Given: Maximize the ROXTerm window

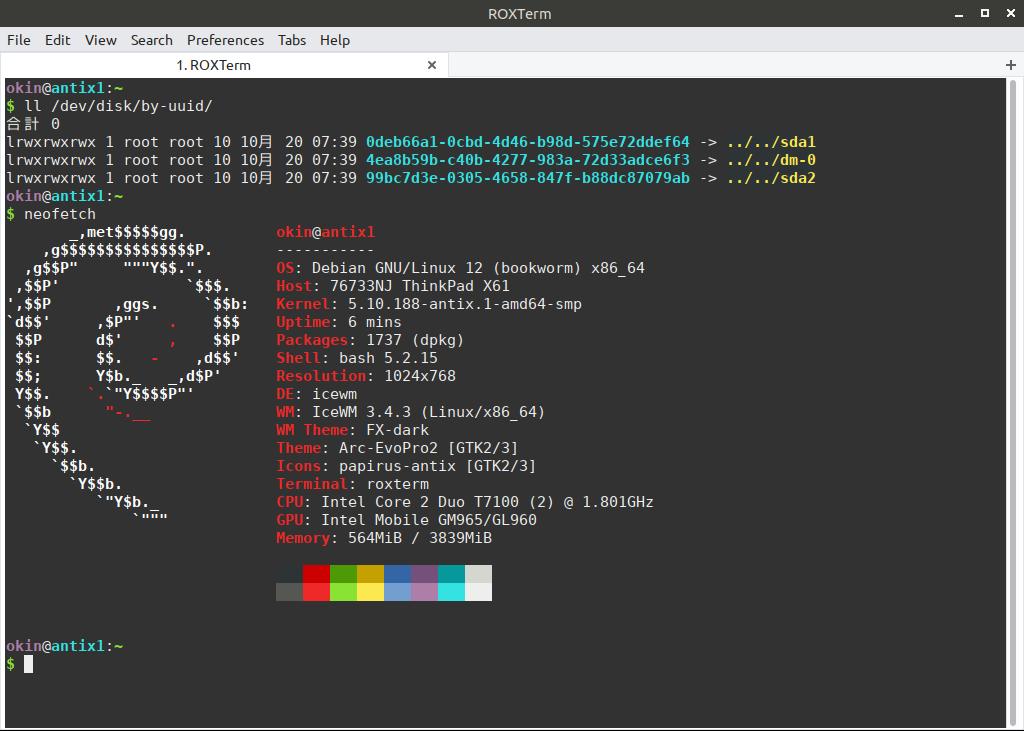Looking at the screenshot, I should 985,13.
